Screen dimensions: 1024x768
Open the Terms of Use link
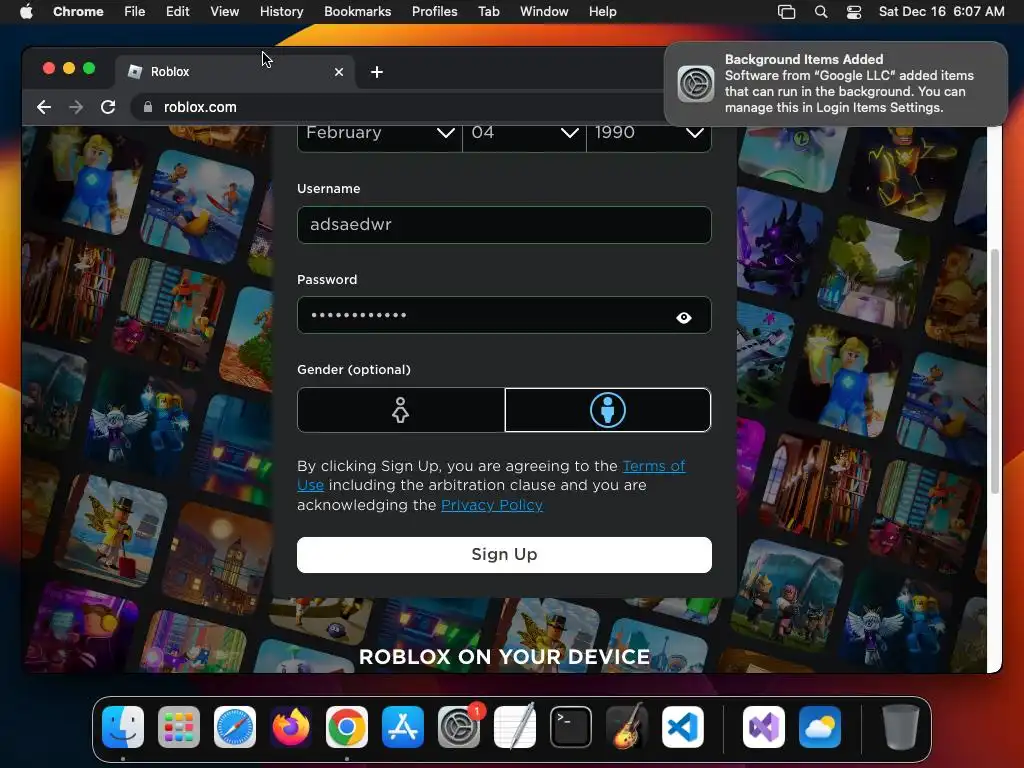[654, 466]
